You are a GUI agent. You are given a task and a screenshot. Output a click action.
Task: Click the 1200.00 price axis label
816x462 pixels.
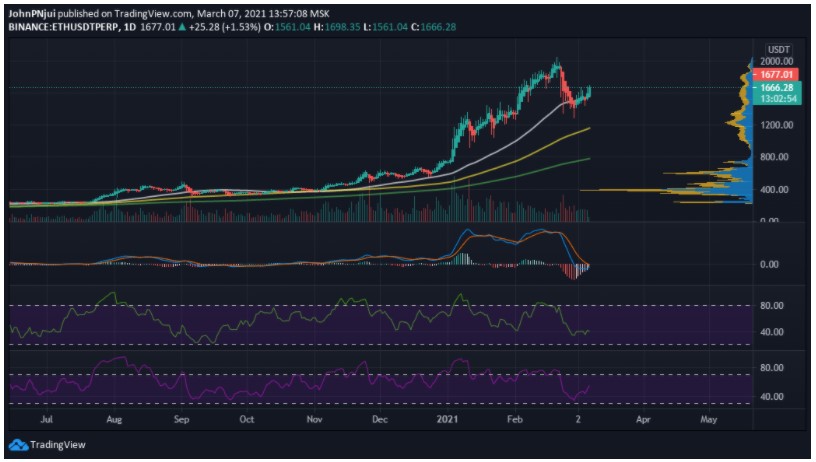point(776,125)
